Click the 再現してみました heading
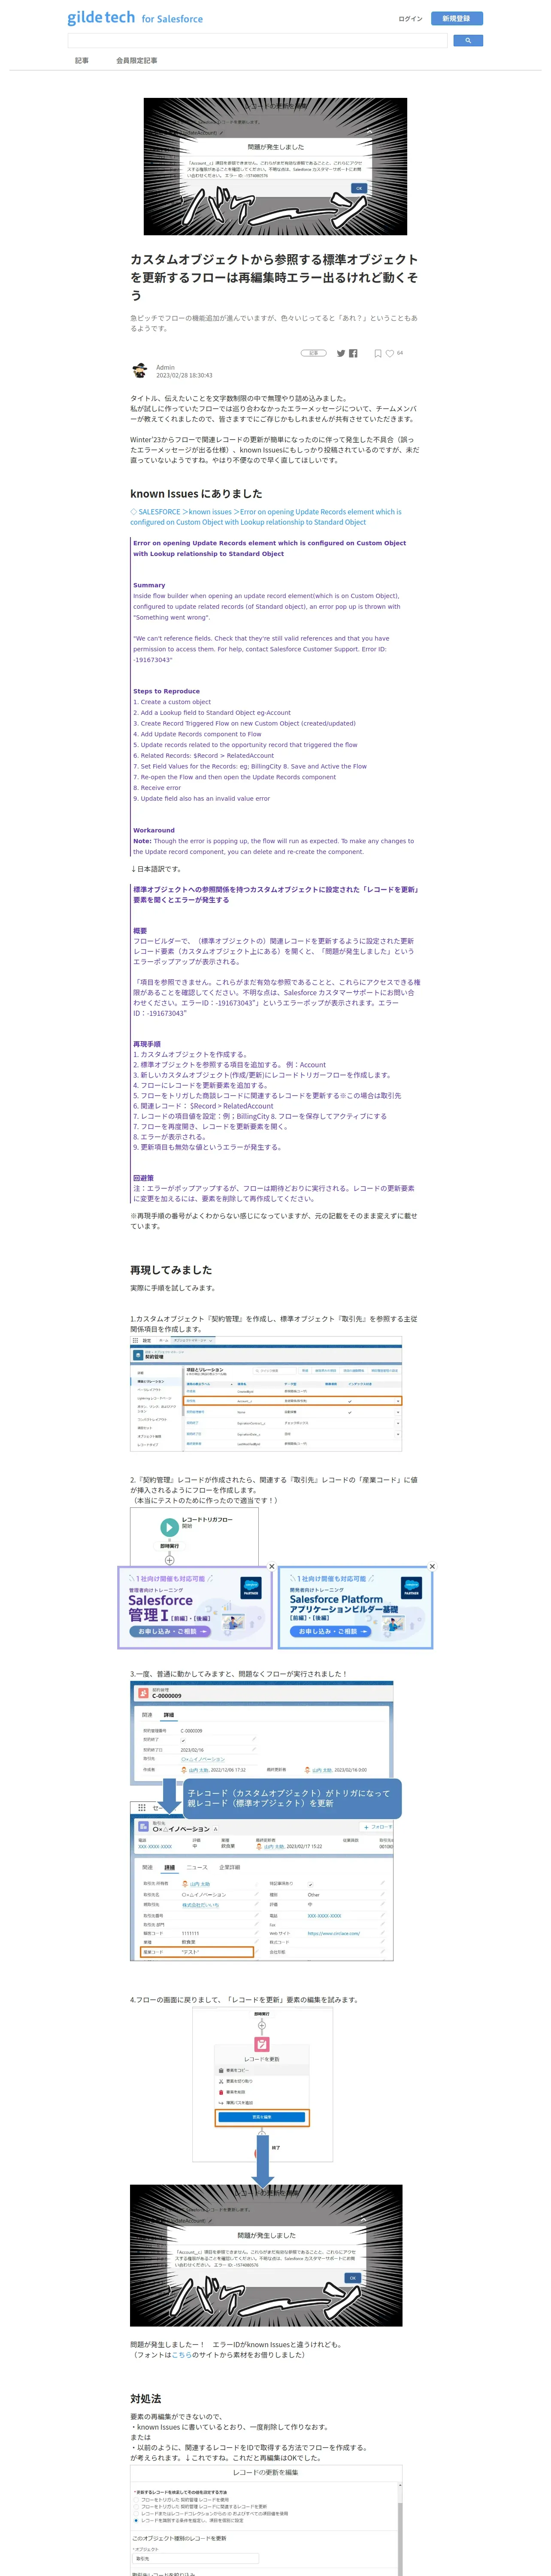The height and width of the screenshot is (2576, 551). [171, 1270]
